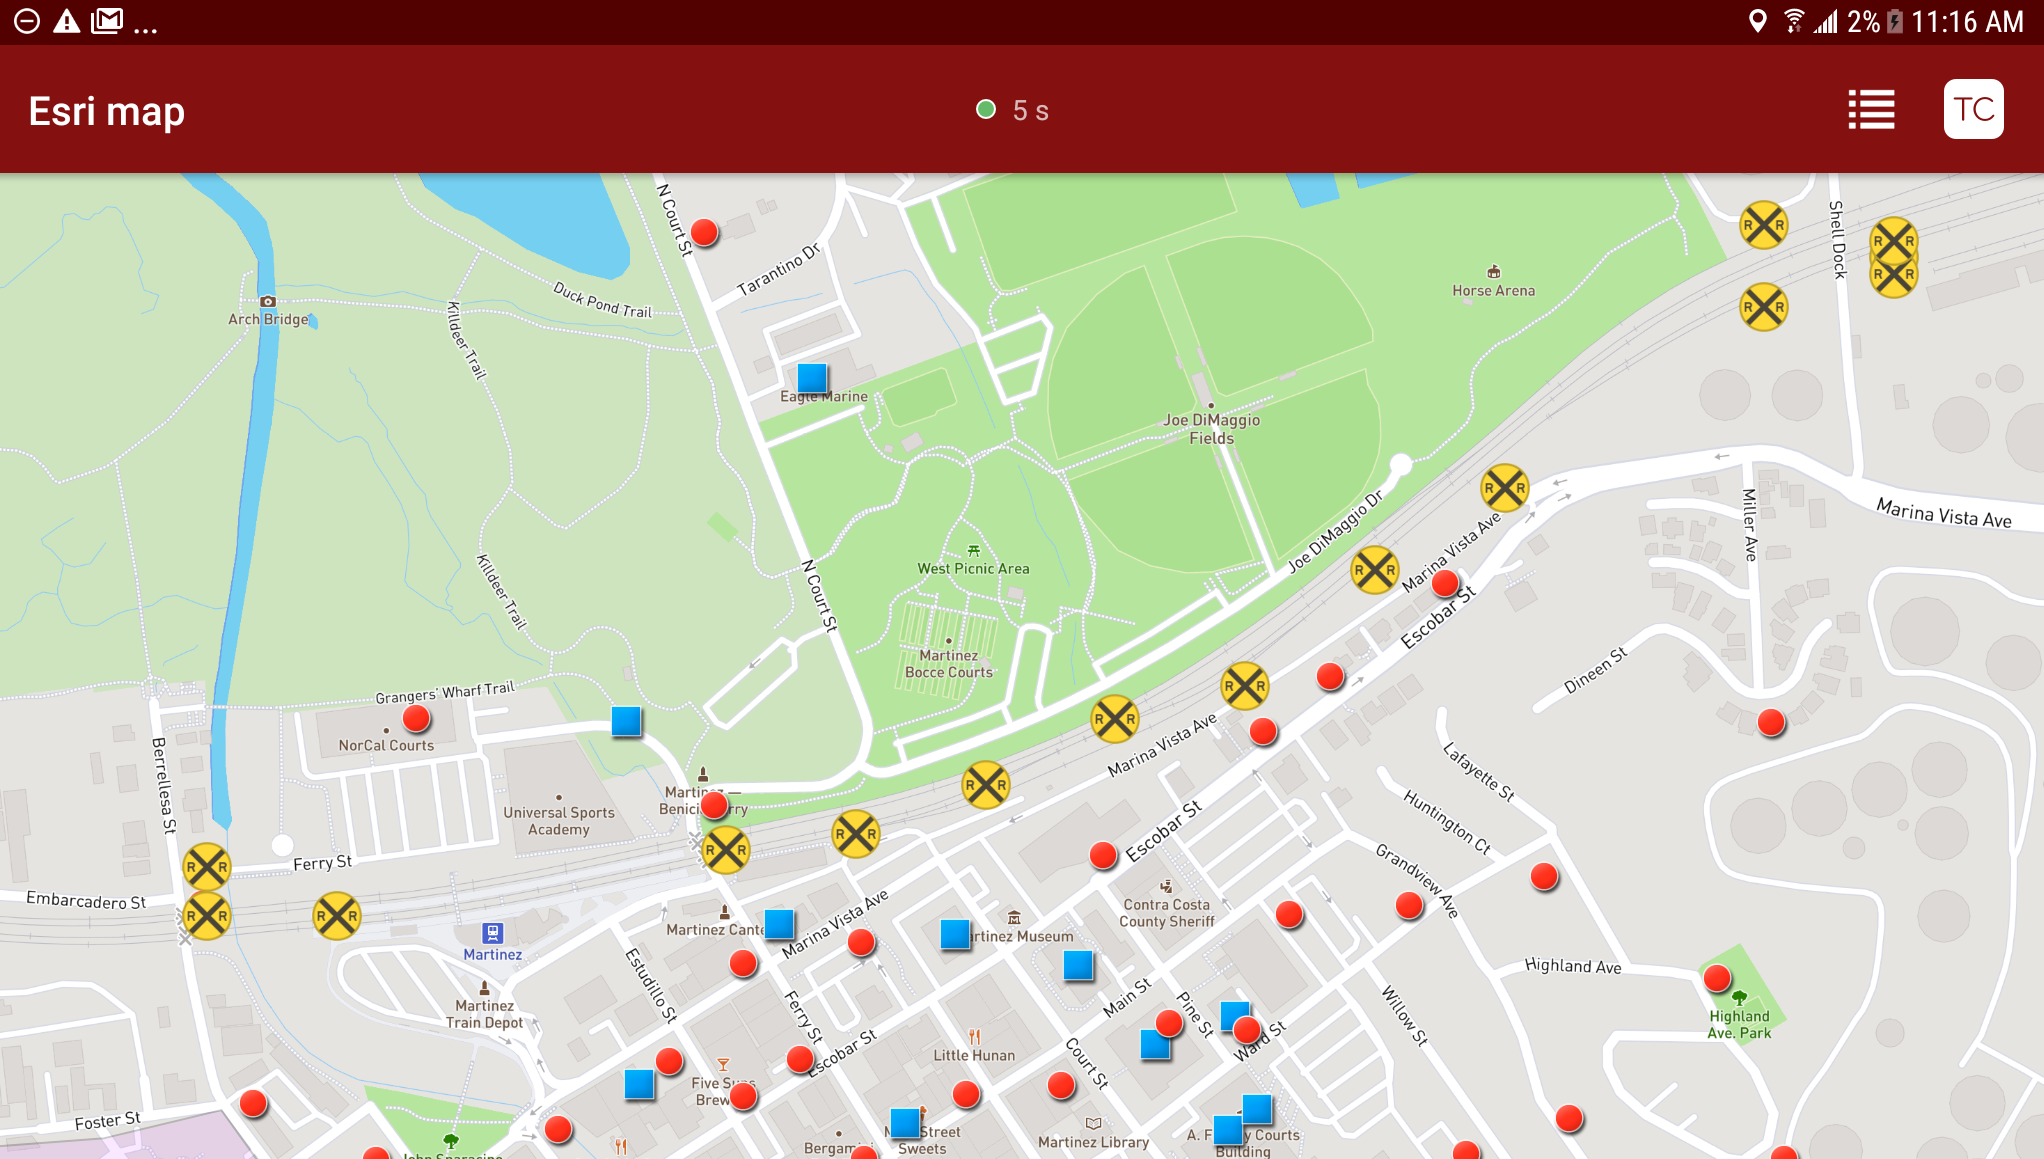Click the red marker at top of N Court St
The image size is (2044, 1159).
[705, 232]
